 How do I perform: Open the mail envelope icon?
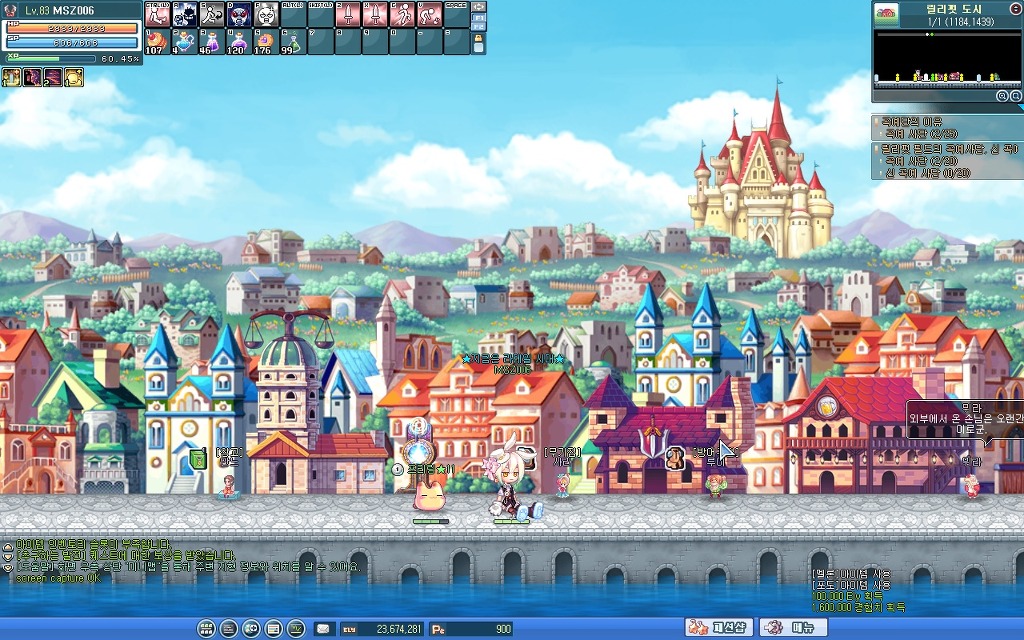(x=323, y=629)
